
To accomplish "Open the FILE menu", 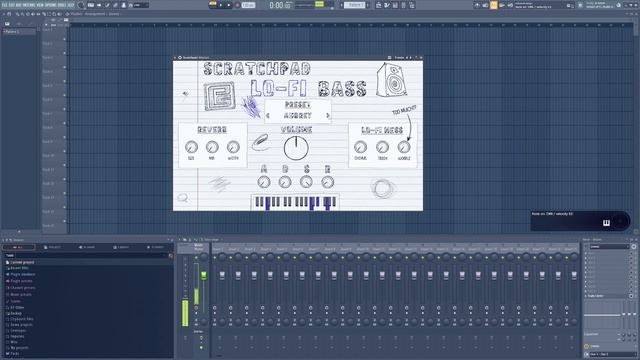I will point(4,5).
